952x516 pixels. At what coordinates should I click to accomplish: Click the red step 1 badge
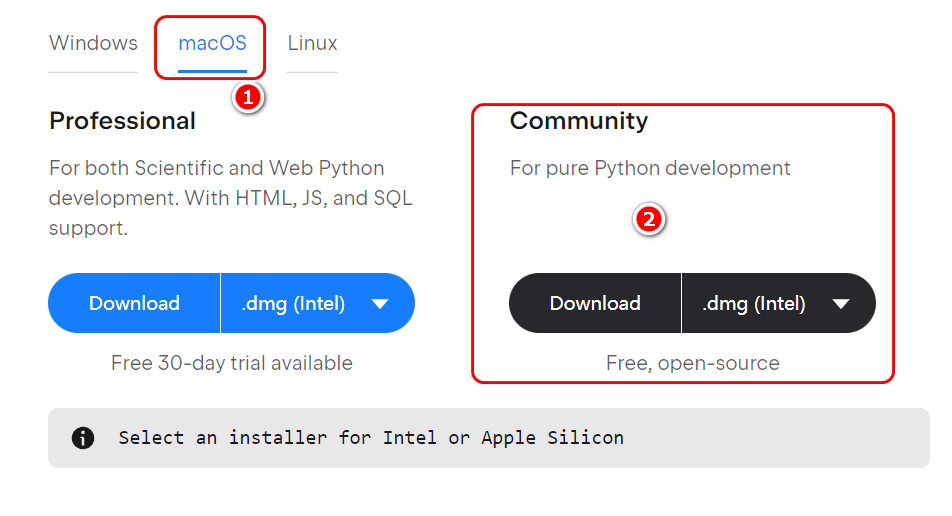click(x=248, y=98)
